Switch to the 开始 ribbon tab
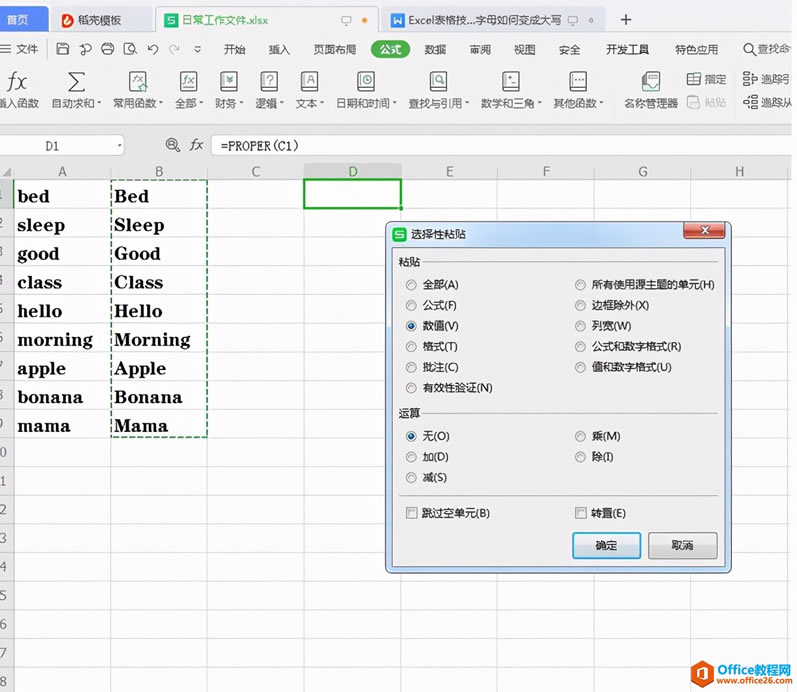The width and height of the screenshot is (797, 692). click(235, 49)
